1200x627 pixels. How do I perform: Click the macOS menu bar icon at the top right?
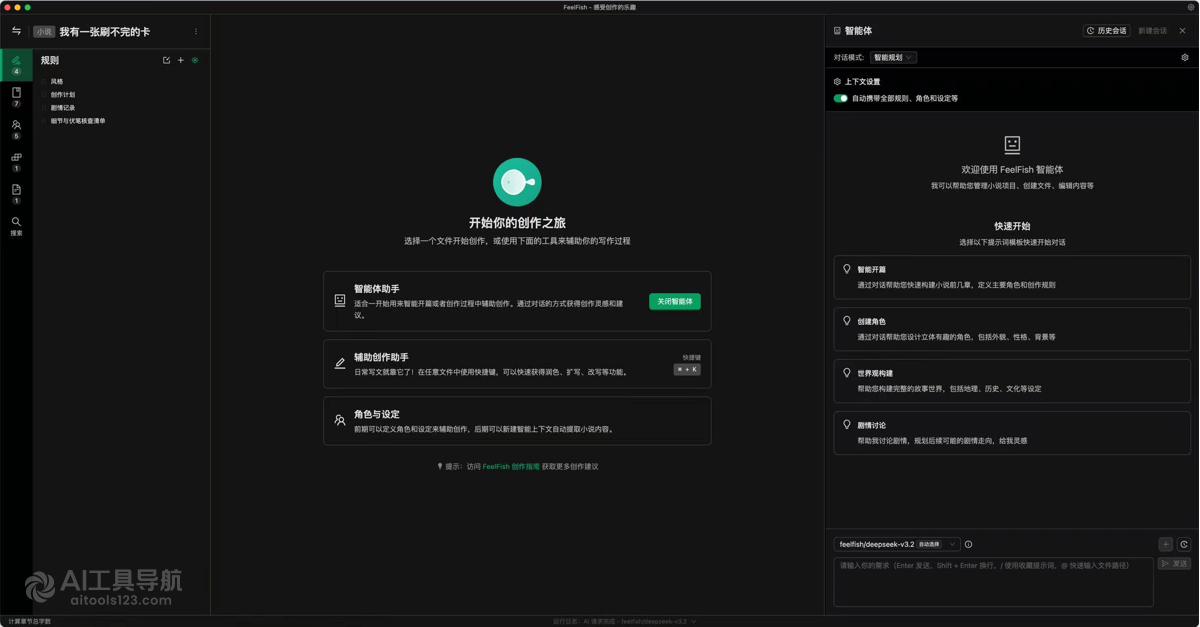click(x=1191, y=7)
